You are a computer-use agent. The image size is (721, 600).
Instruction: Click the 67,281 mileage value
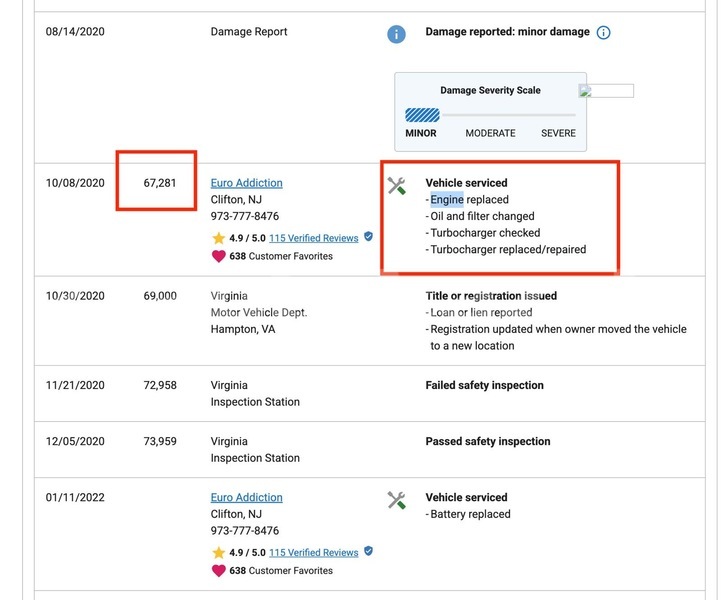click(160, 183)
